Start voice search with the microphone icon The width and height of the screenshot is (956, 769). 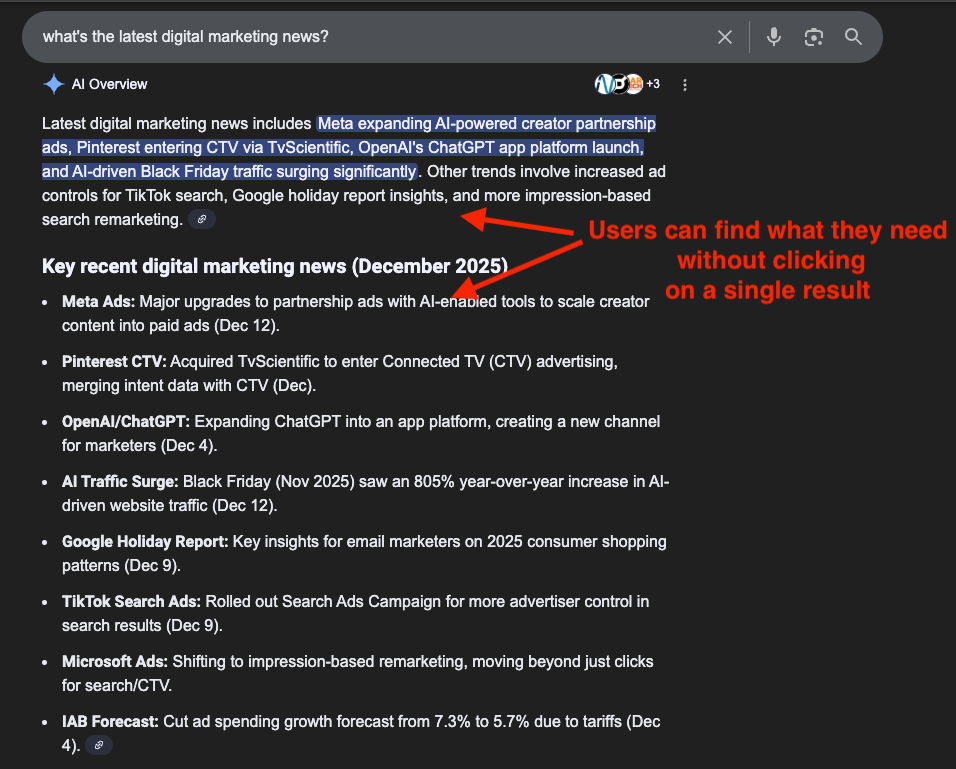pyautogui.click(x=773, y=37)
